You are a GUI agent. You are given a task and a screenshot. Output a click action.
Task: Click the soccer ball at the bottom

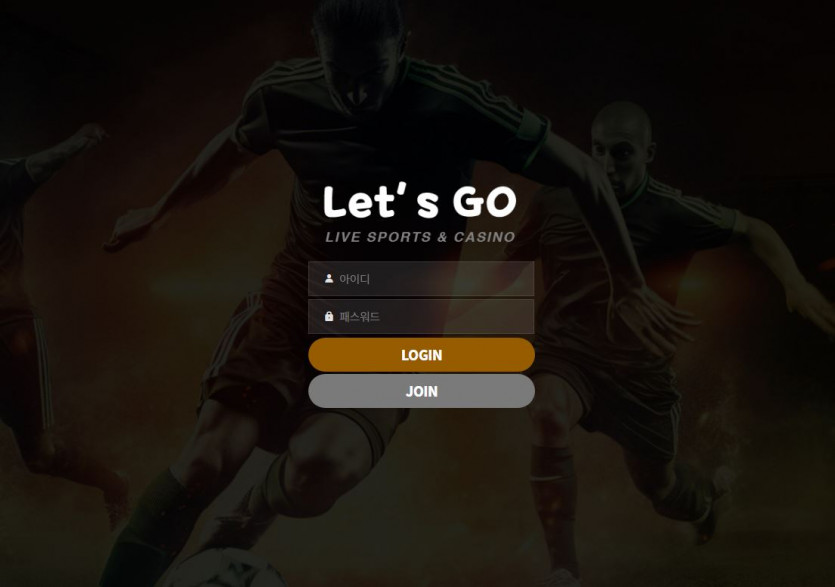pyautogui.click(x=229, y=569)
